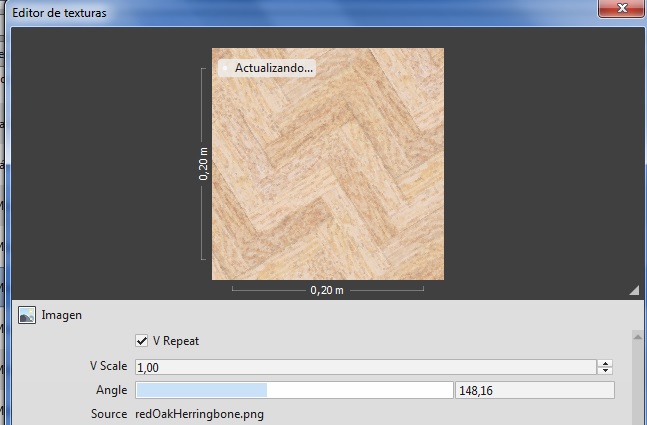Increase V Scale with the up arrow
The width and height of the screenshot is (647, 425).
point(605,363)
